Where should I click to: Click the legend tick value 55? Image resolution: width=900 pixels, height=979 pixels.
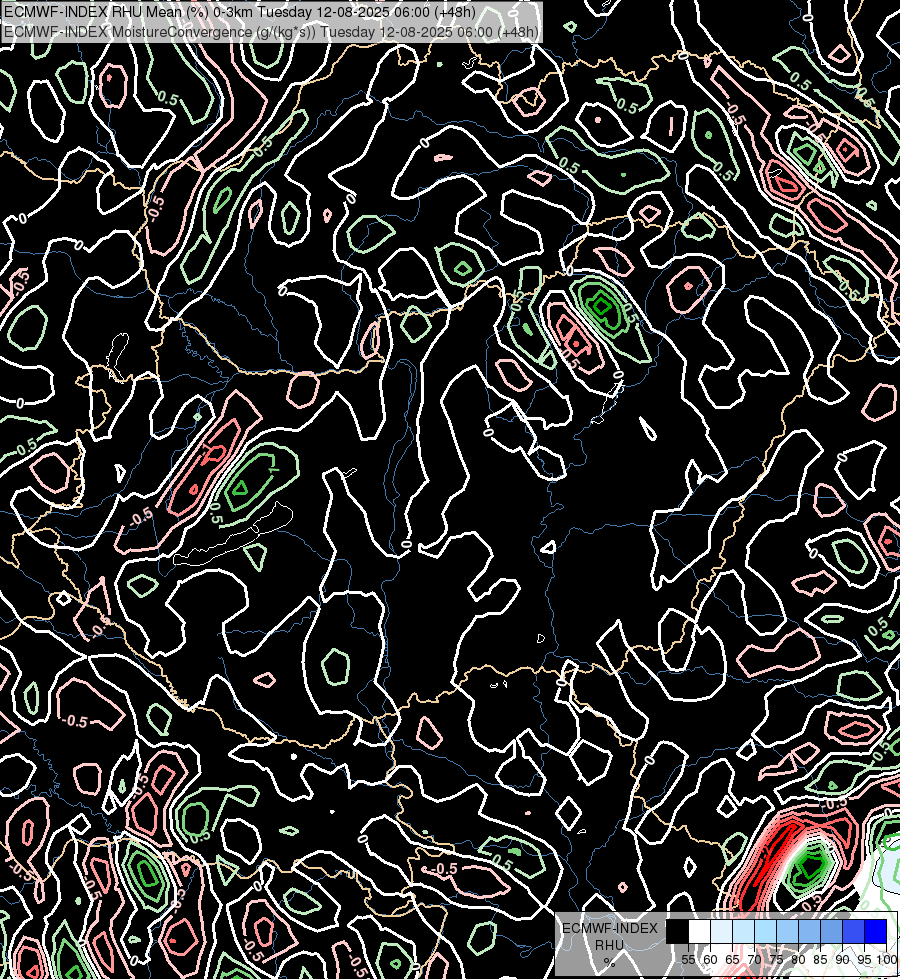(x=688, y=960)
